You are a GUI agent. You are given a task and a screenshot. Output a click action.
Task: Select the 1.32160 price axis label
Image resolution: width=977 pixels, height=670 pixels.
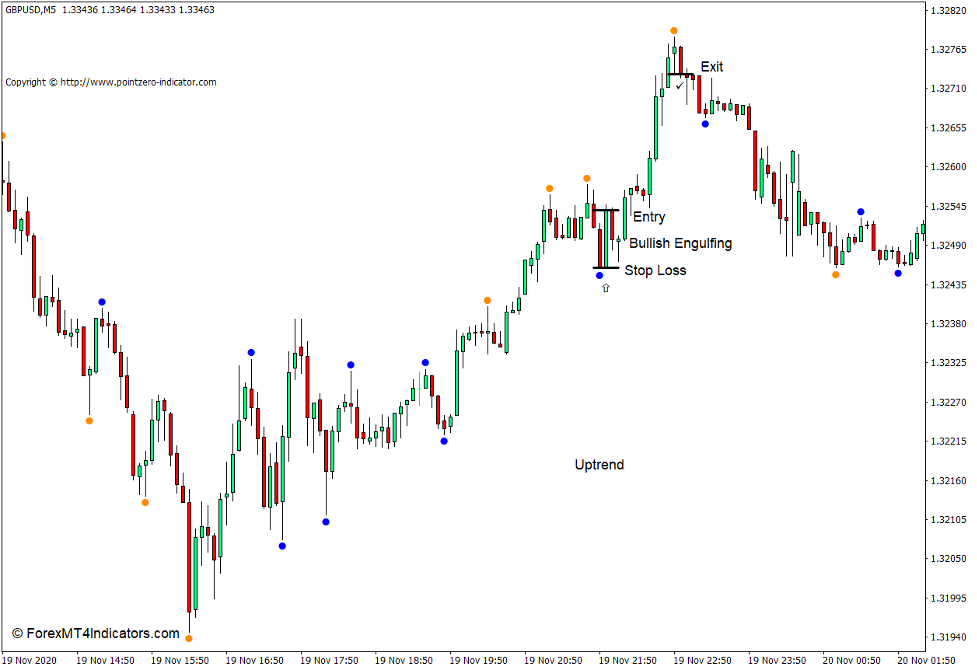tap(948, 481)
